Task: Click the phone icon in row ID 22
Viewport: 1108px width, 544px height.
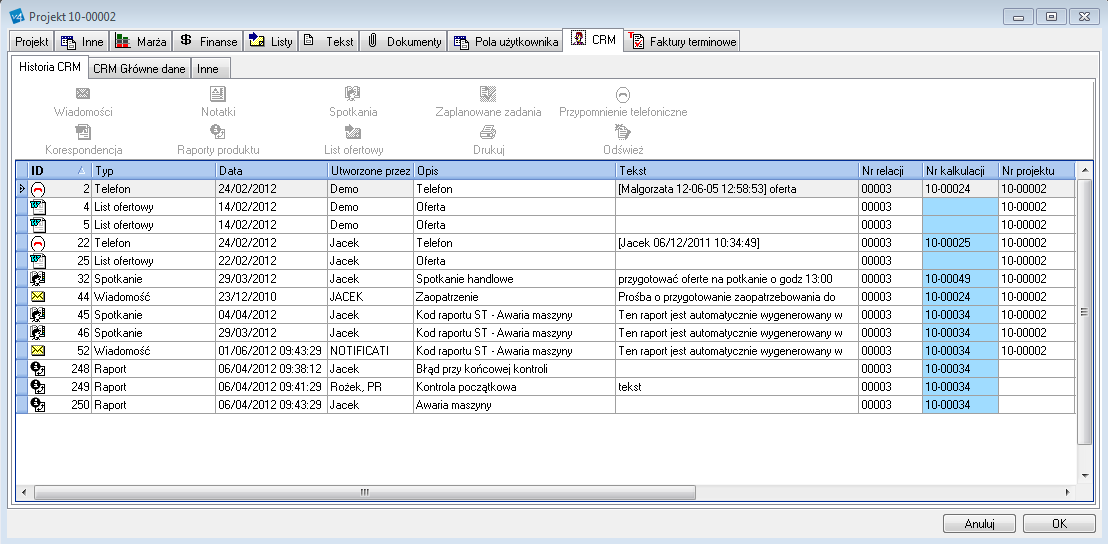Action: (x=38, y=243)
